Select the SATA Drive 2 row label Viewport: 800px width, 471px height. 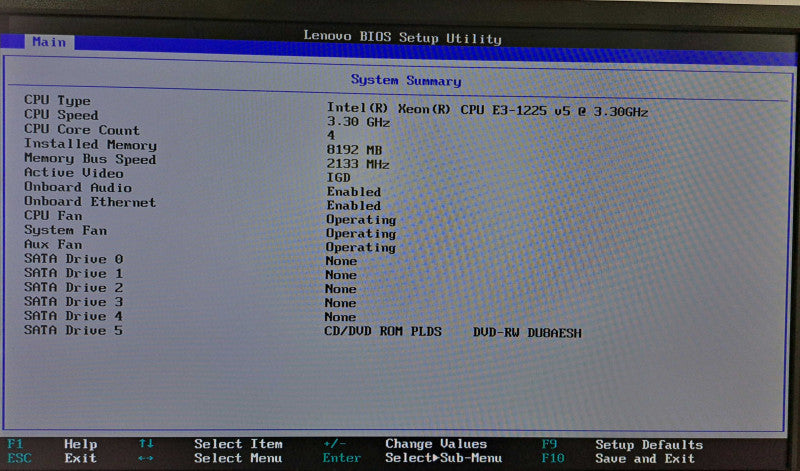73,287
